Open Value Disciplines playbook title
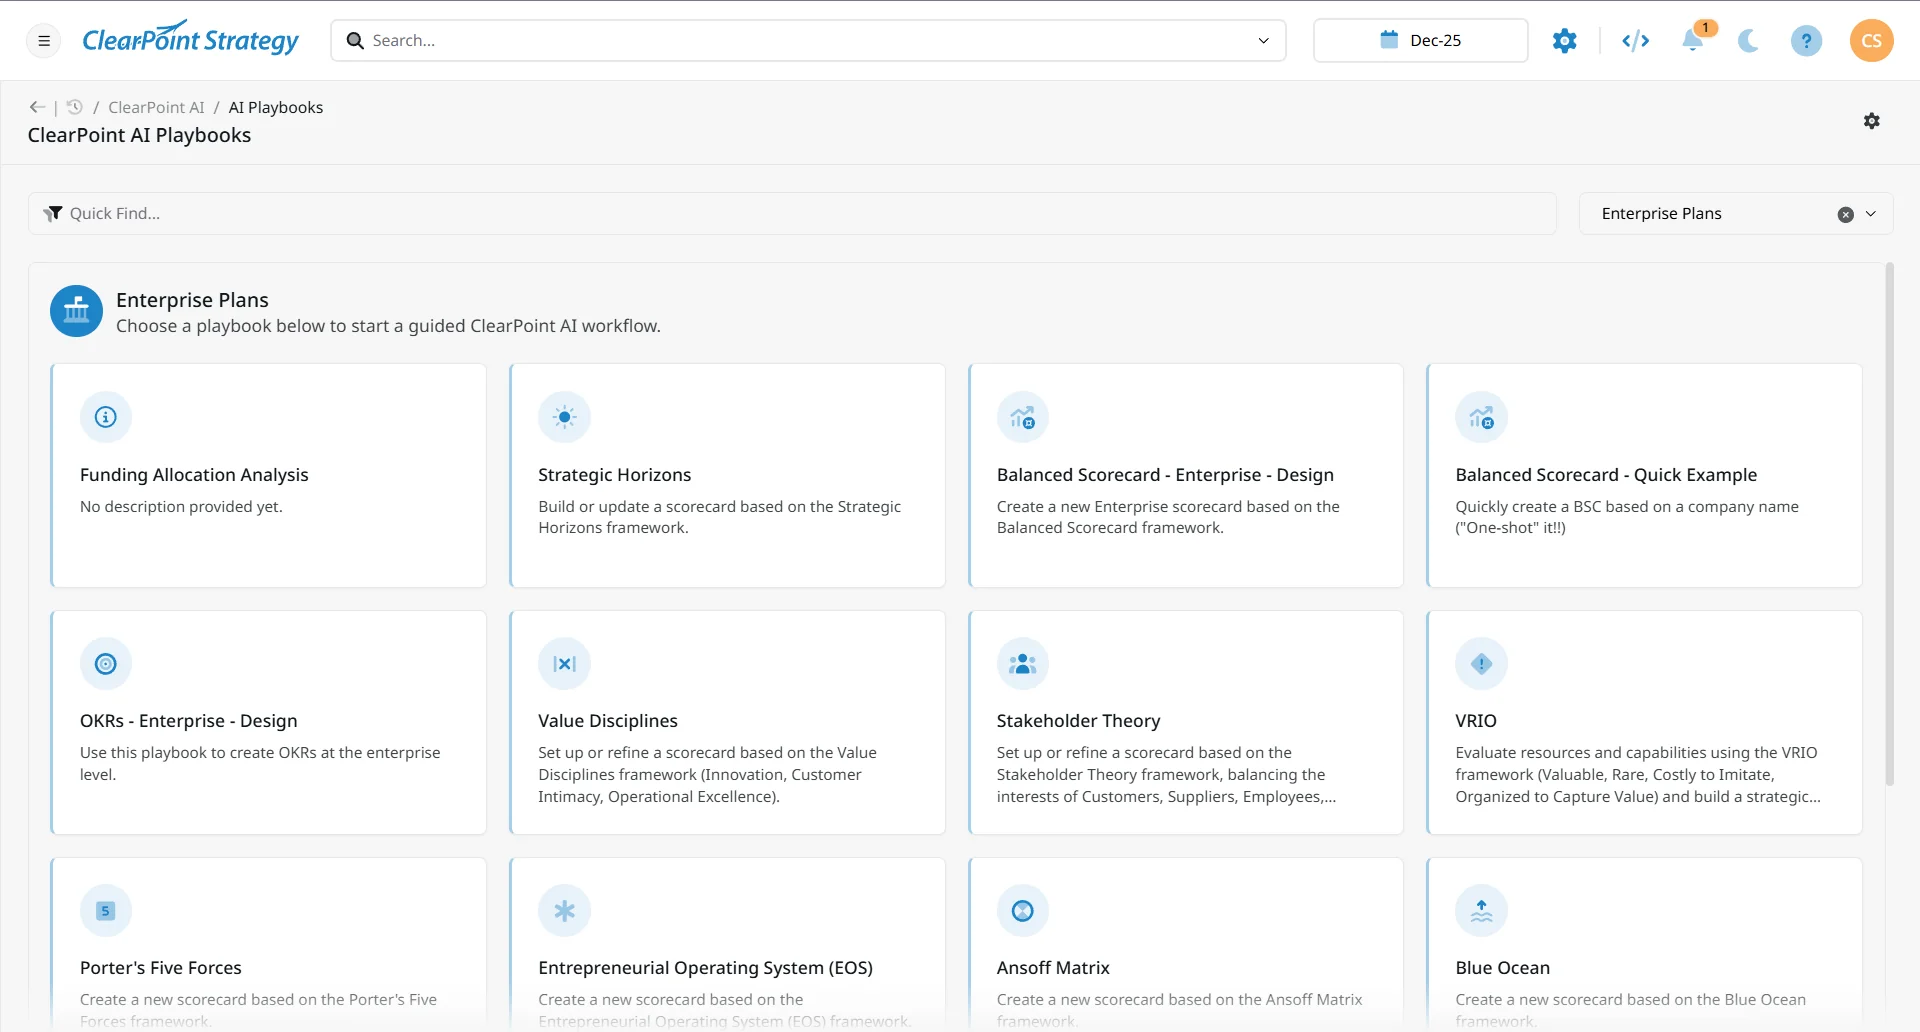Viewport: 1920px width, 1032px height. tap(608, 721)
